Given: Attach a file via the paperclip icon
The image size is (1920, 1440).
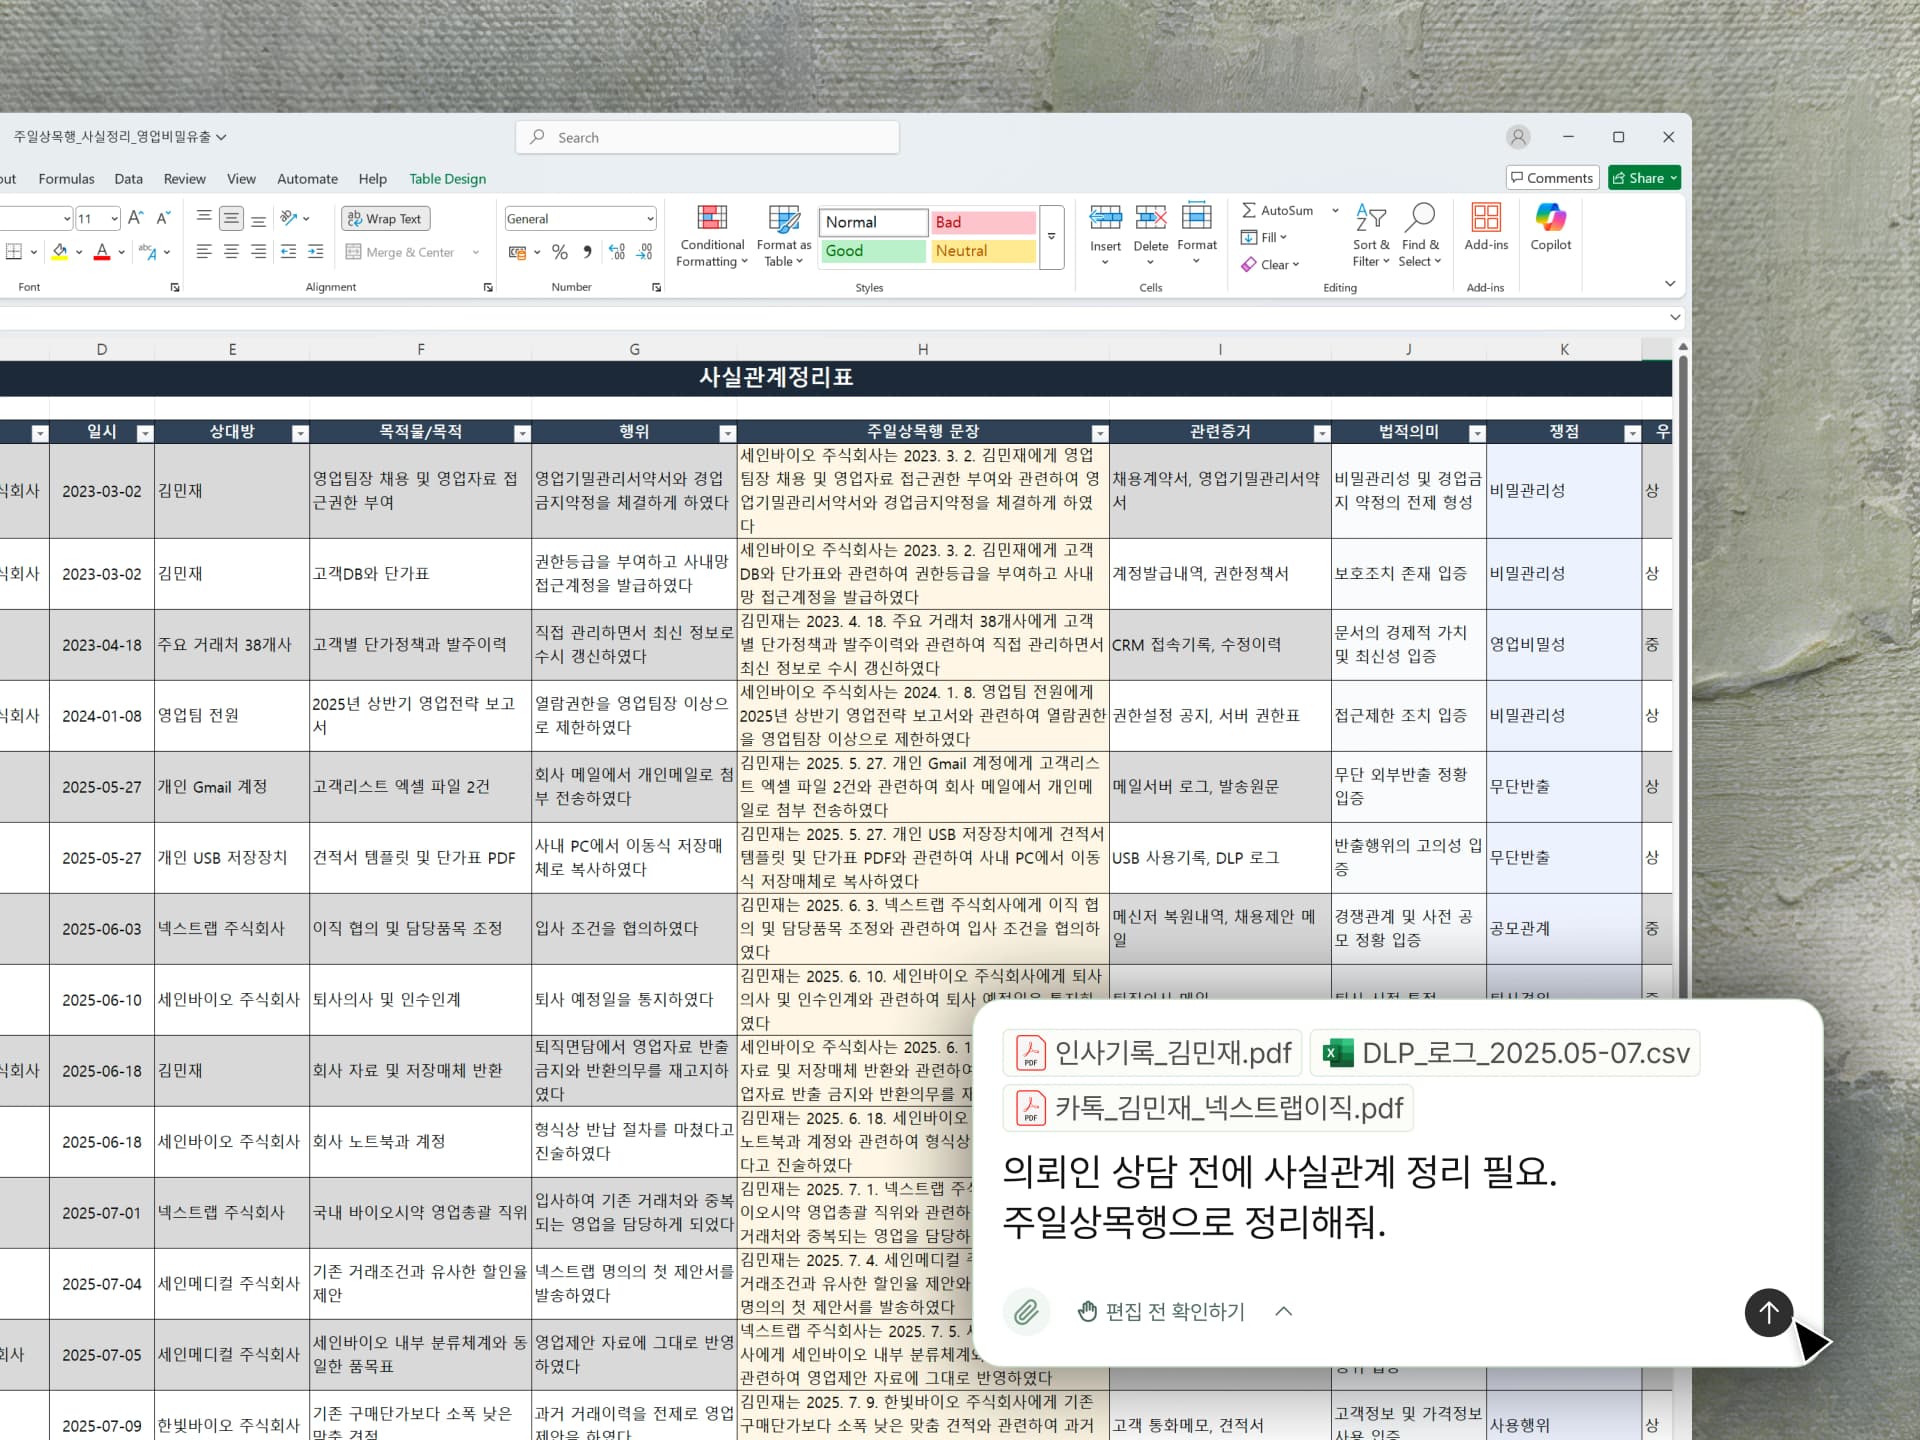Looking at the screenshot, I should point(1026,1311).
